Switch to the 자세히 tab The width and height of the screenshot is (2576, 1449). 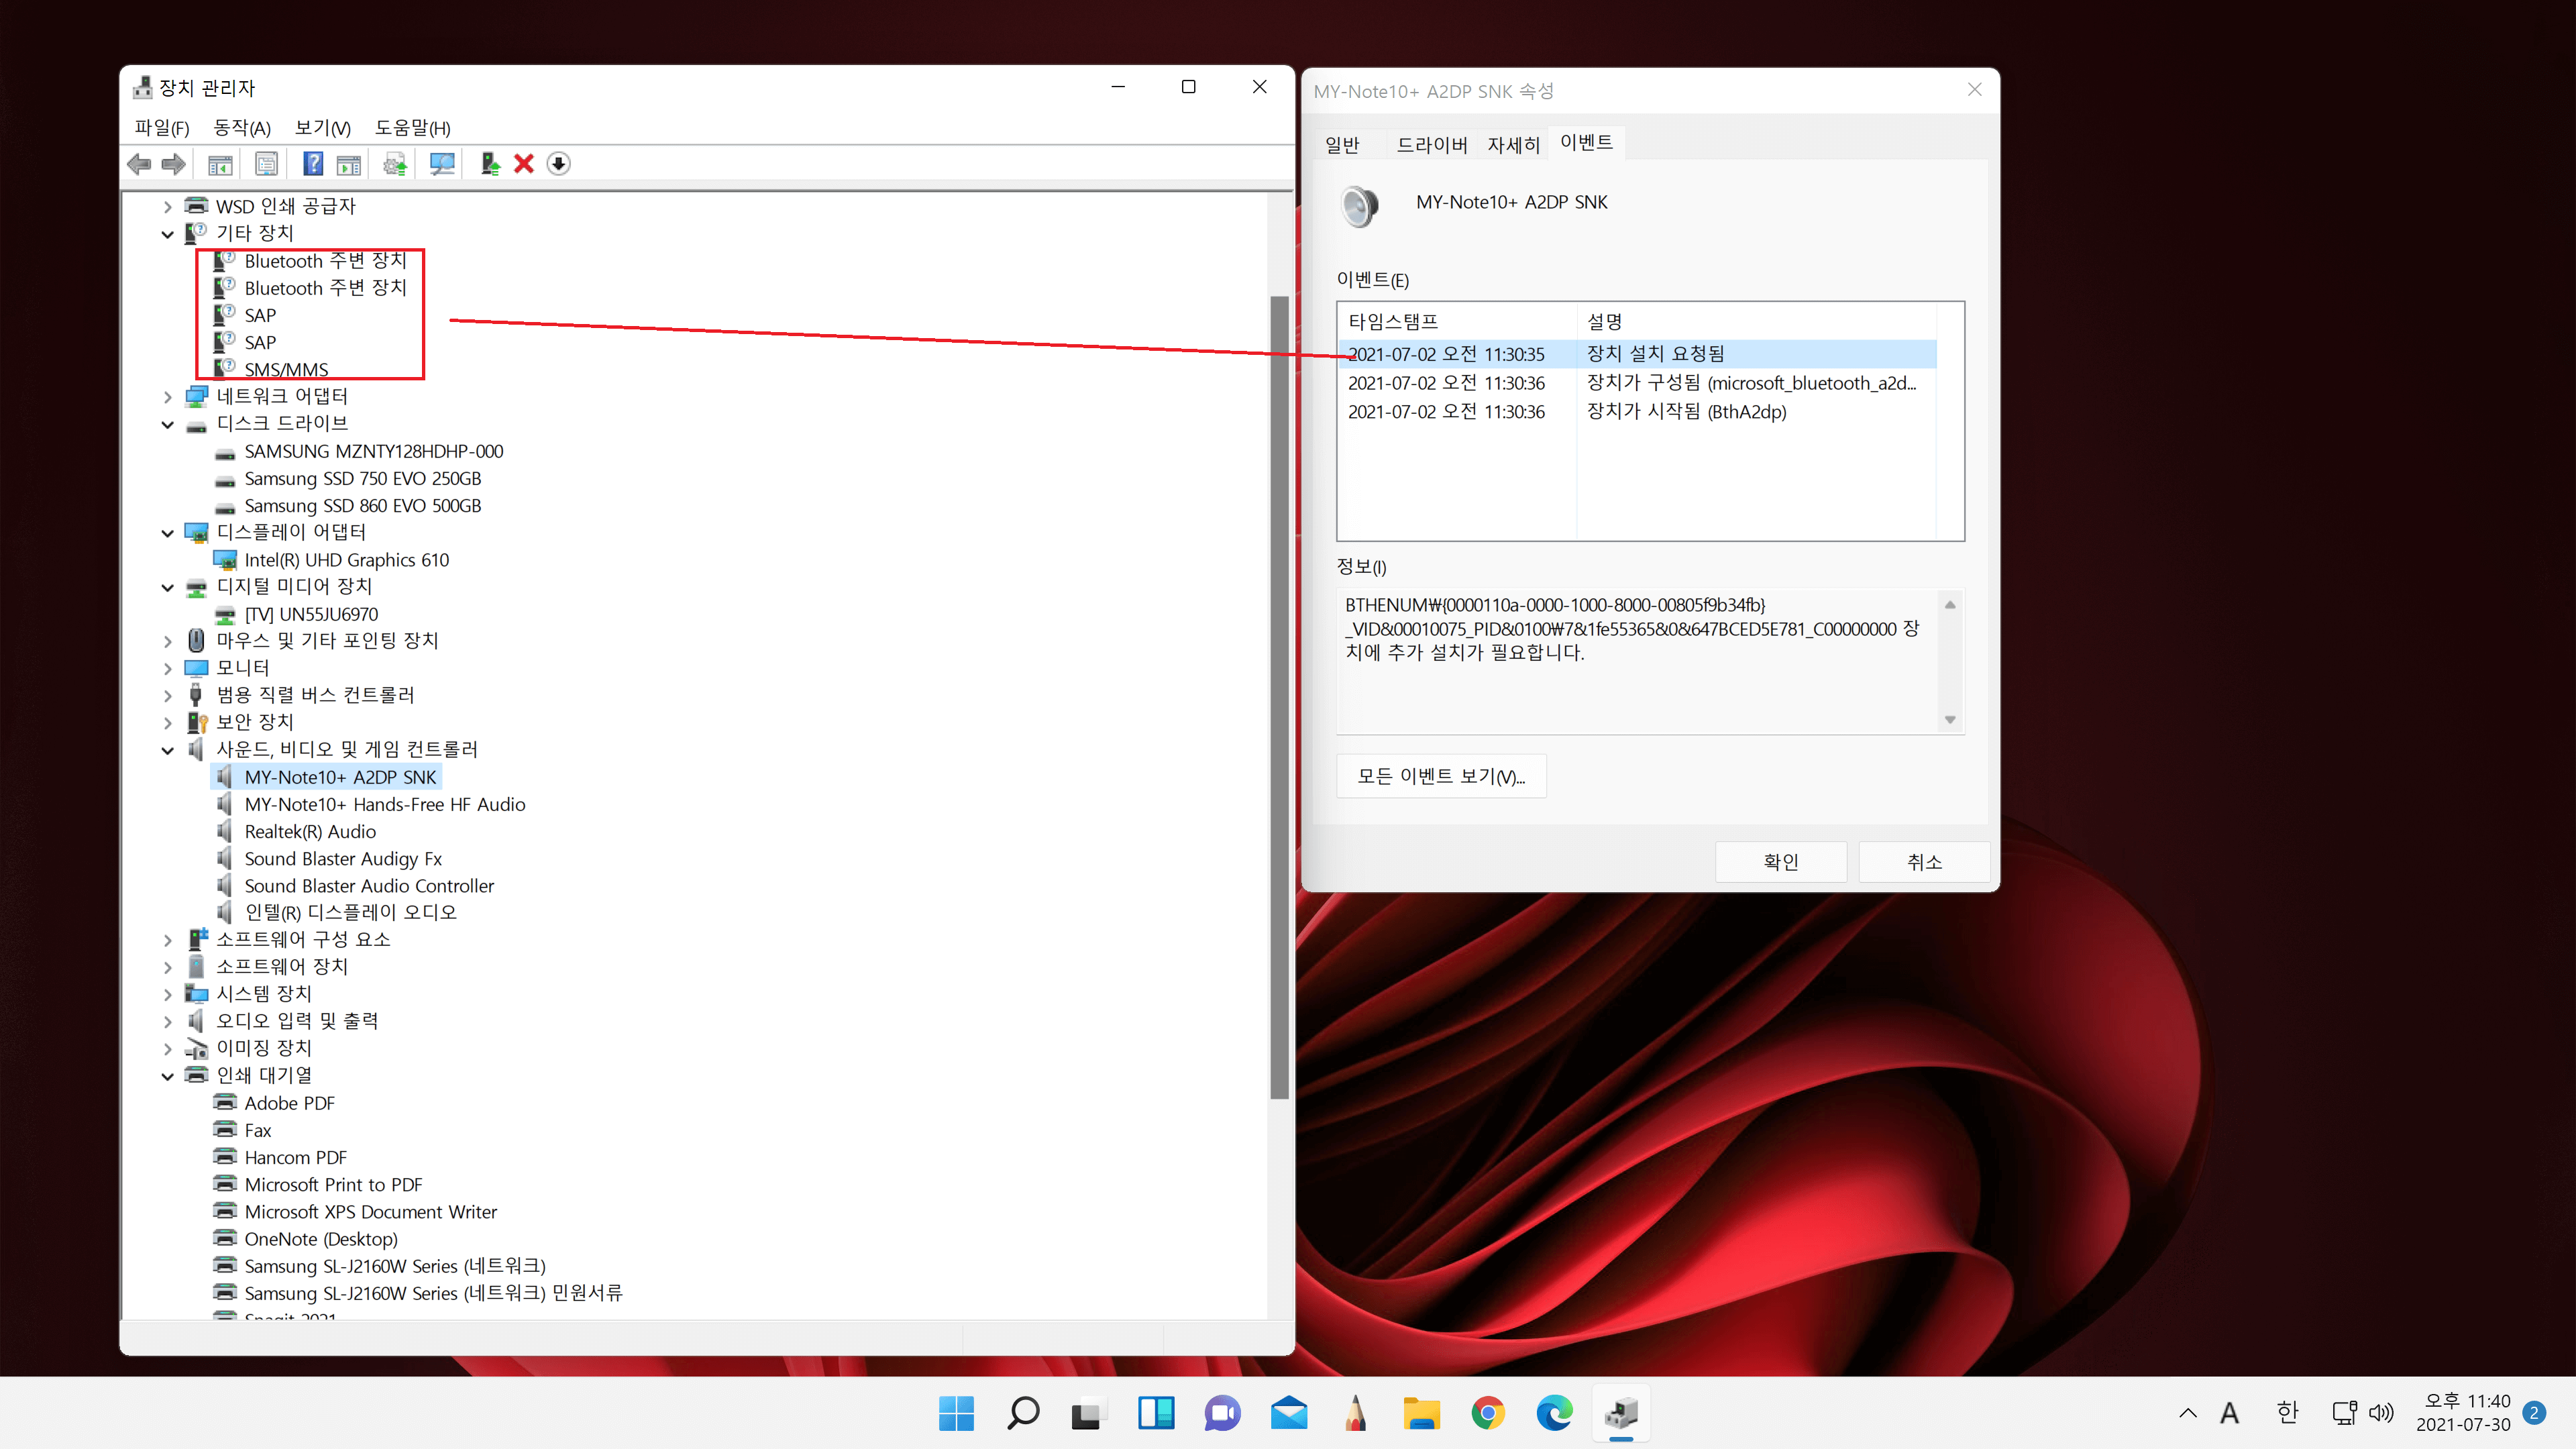coord(1513,145)
